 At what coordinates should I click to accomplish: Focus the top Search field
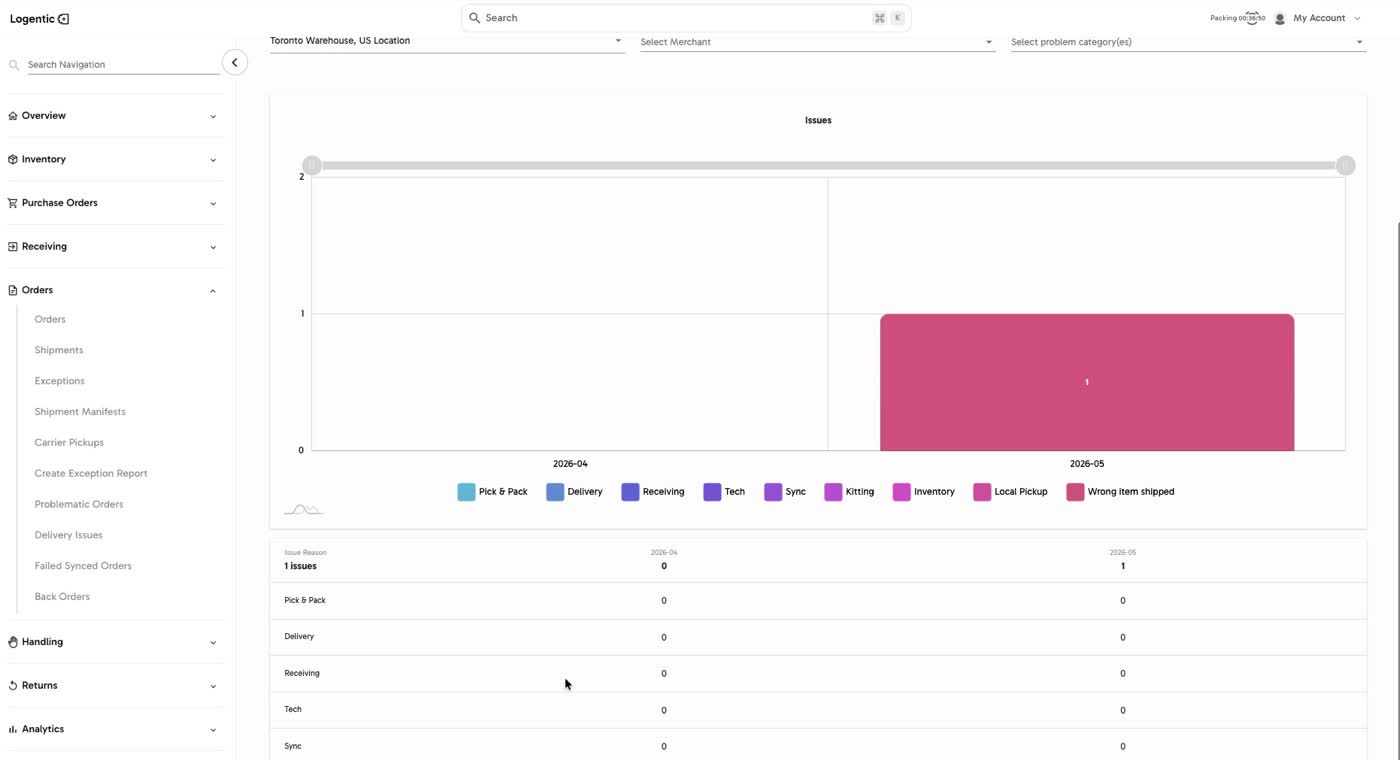tap(686, 18)
